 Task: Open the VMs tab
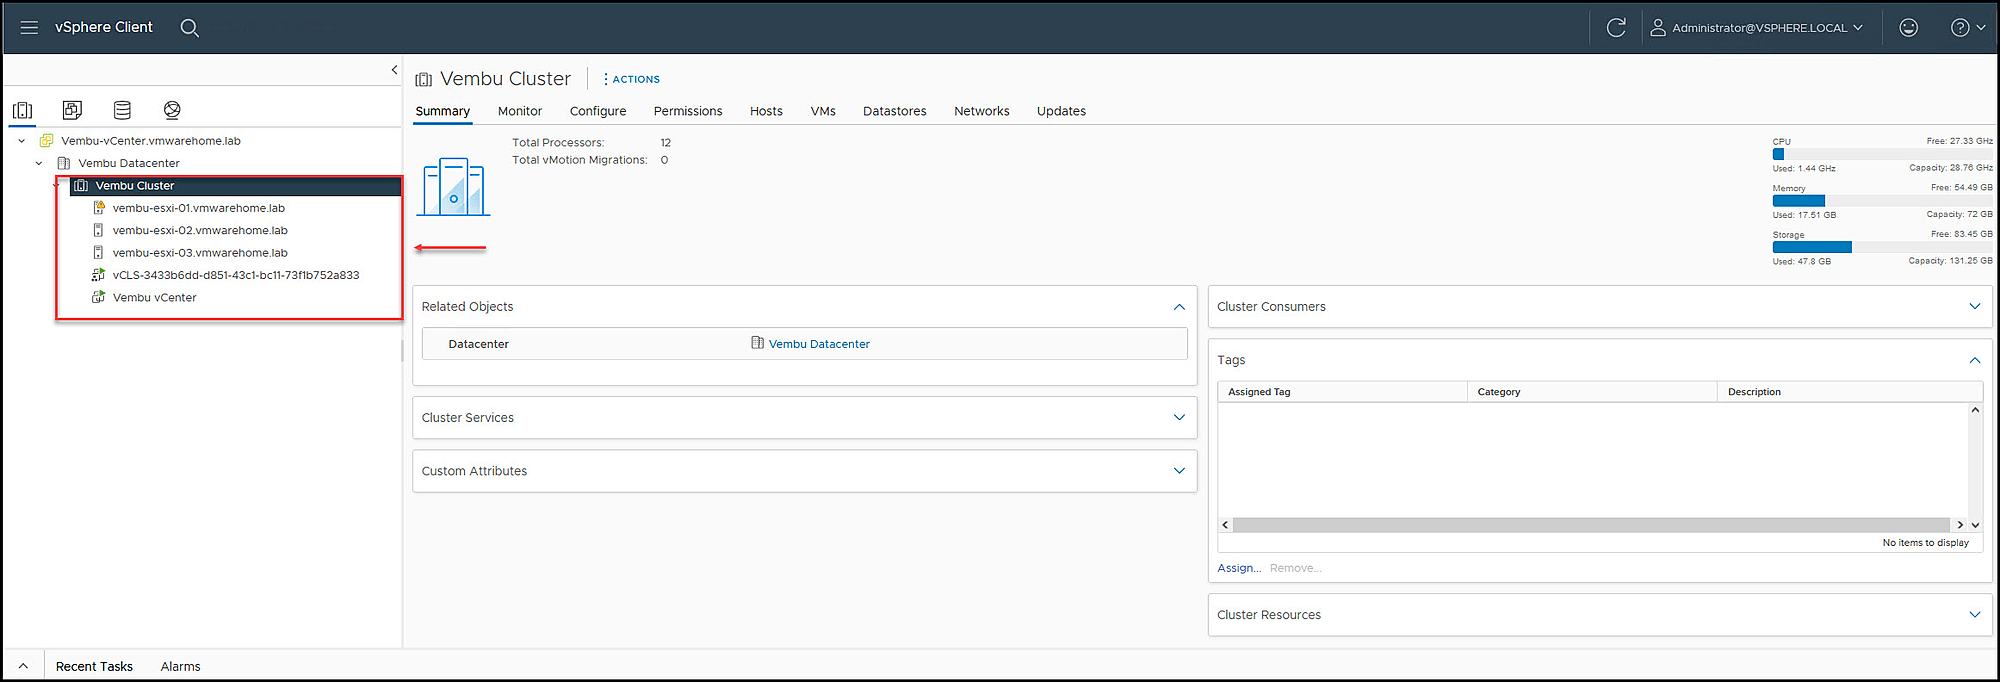[823, 111]
